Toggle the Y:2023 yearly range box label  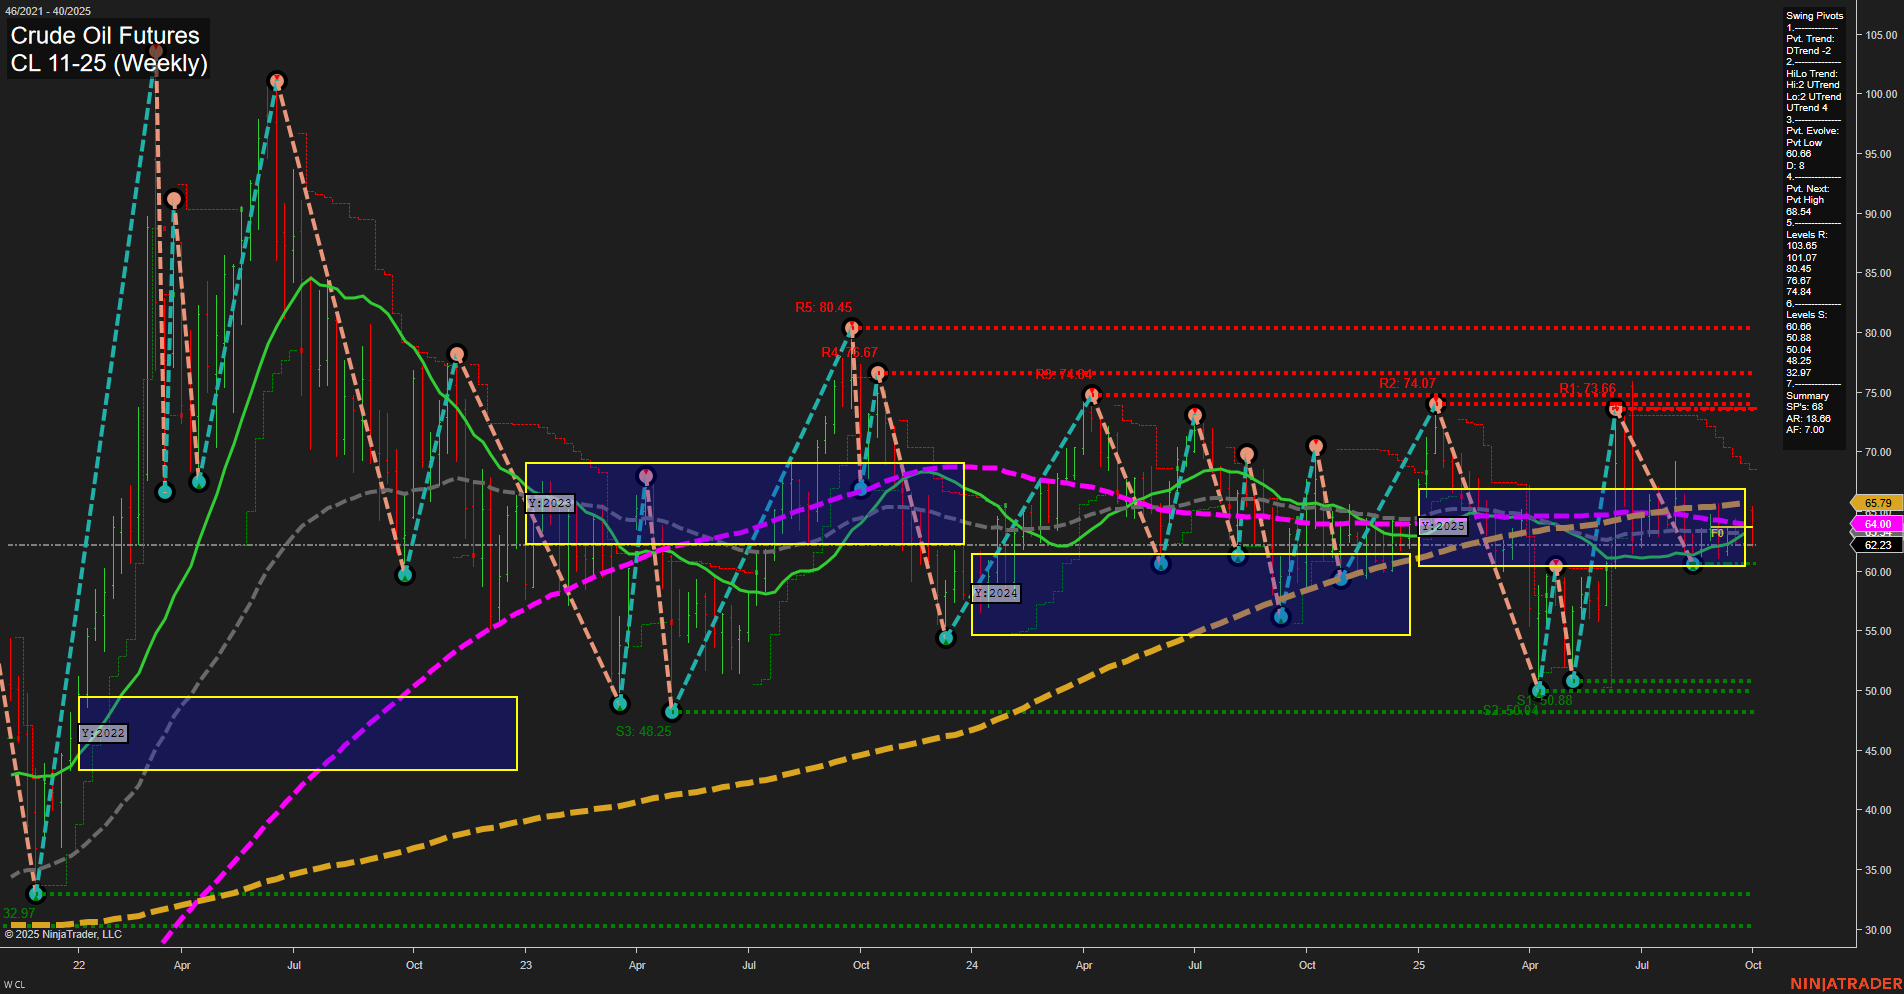click(x=549, y=503)
